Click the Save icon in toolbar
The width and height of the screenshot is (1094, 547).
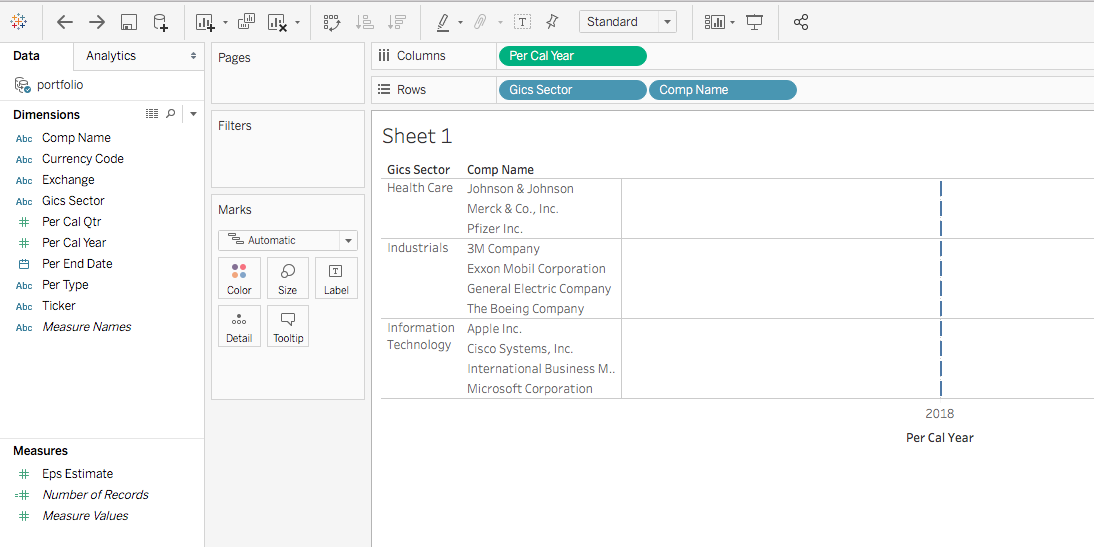128,22
